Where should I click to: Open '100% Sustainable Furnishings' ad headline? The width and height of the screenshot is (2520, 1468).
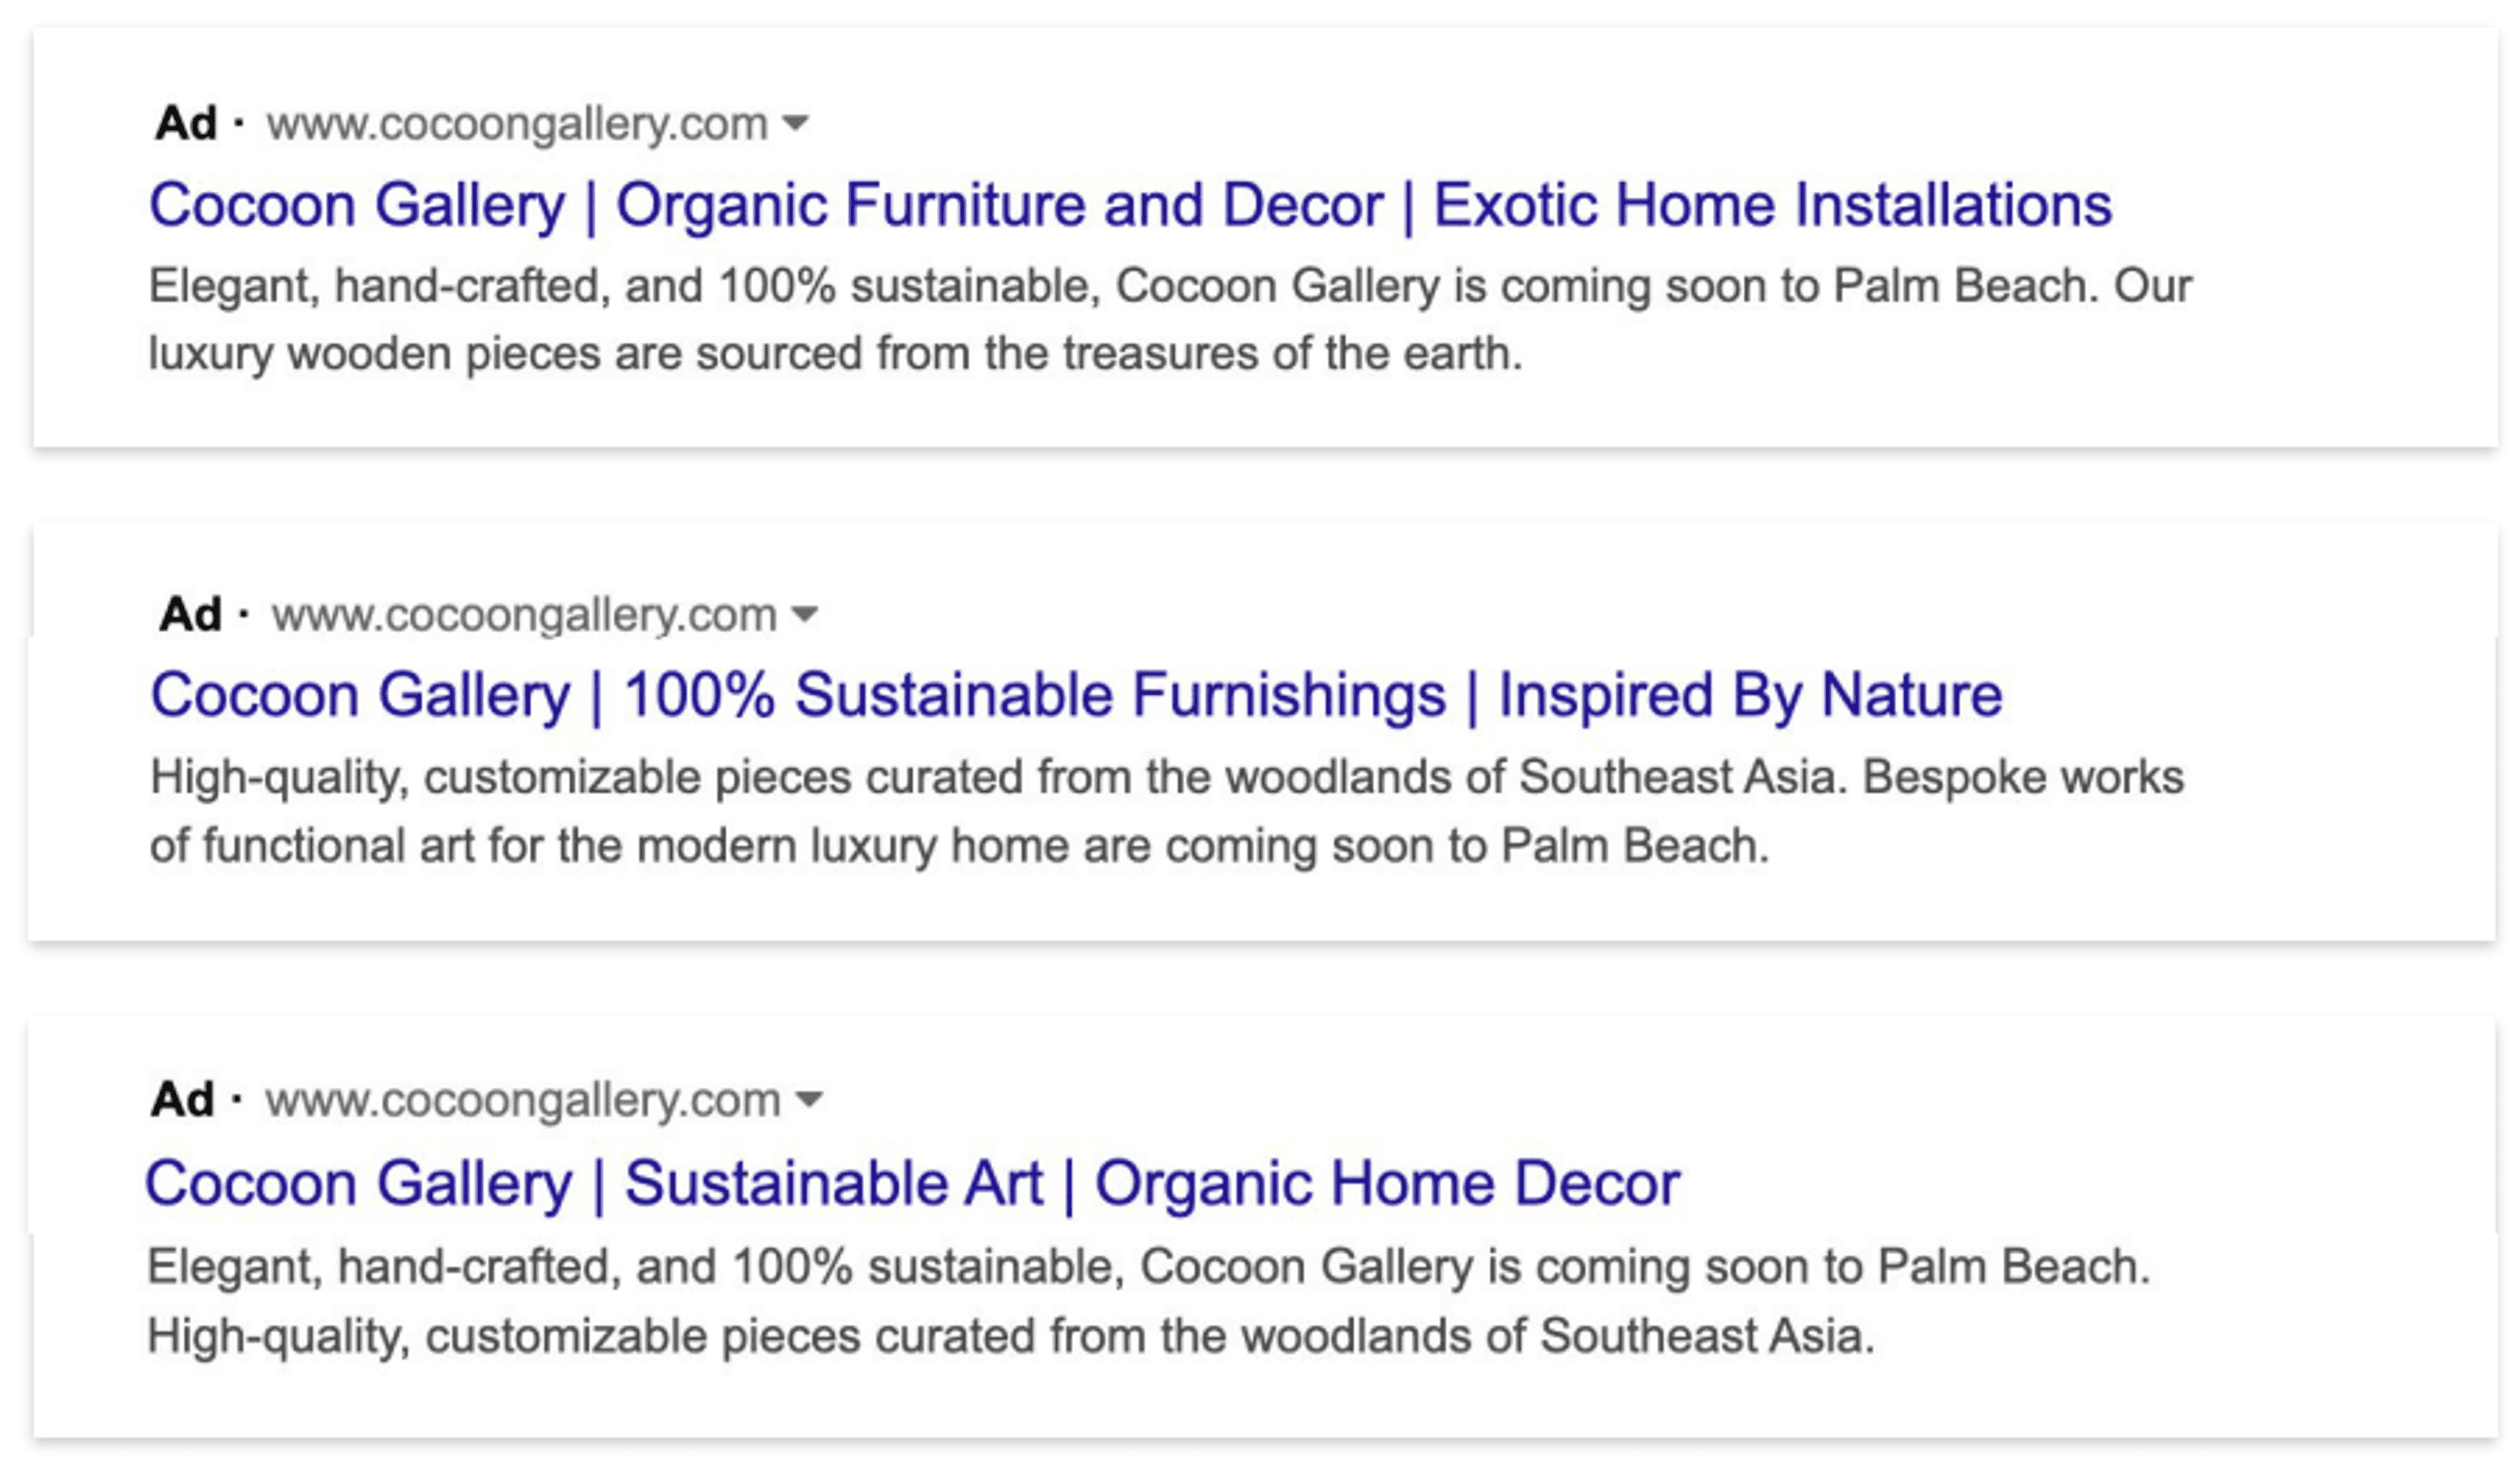click(1076, 694)
